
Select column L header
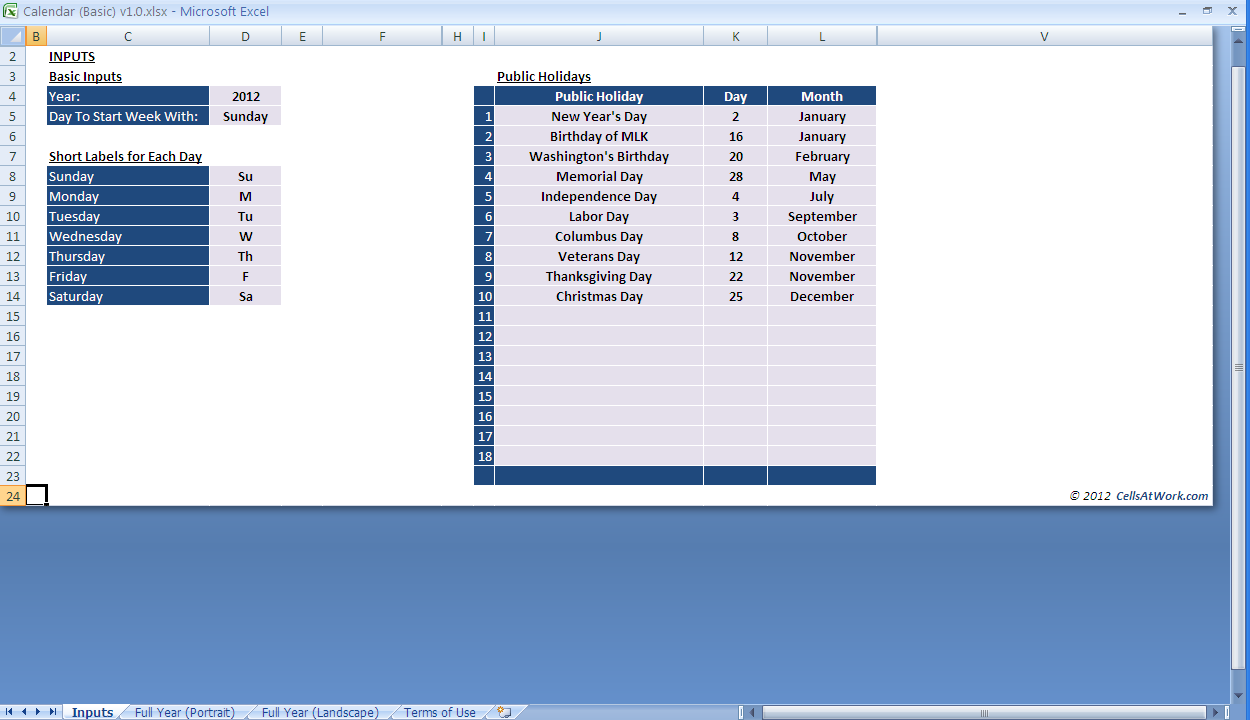click(x=822, y=37)
